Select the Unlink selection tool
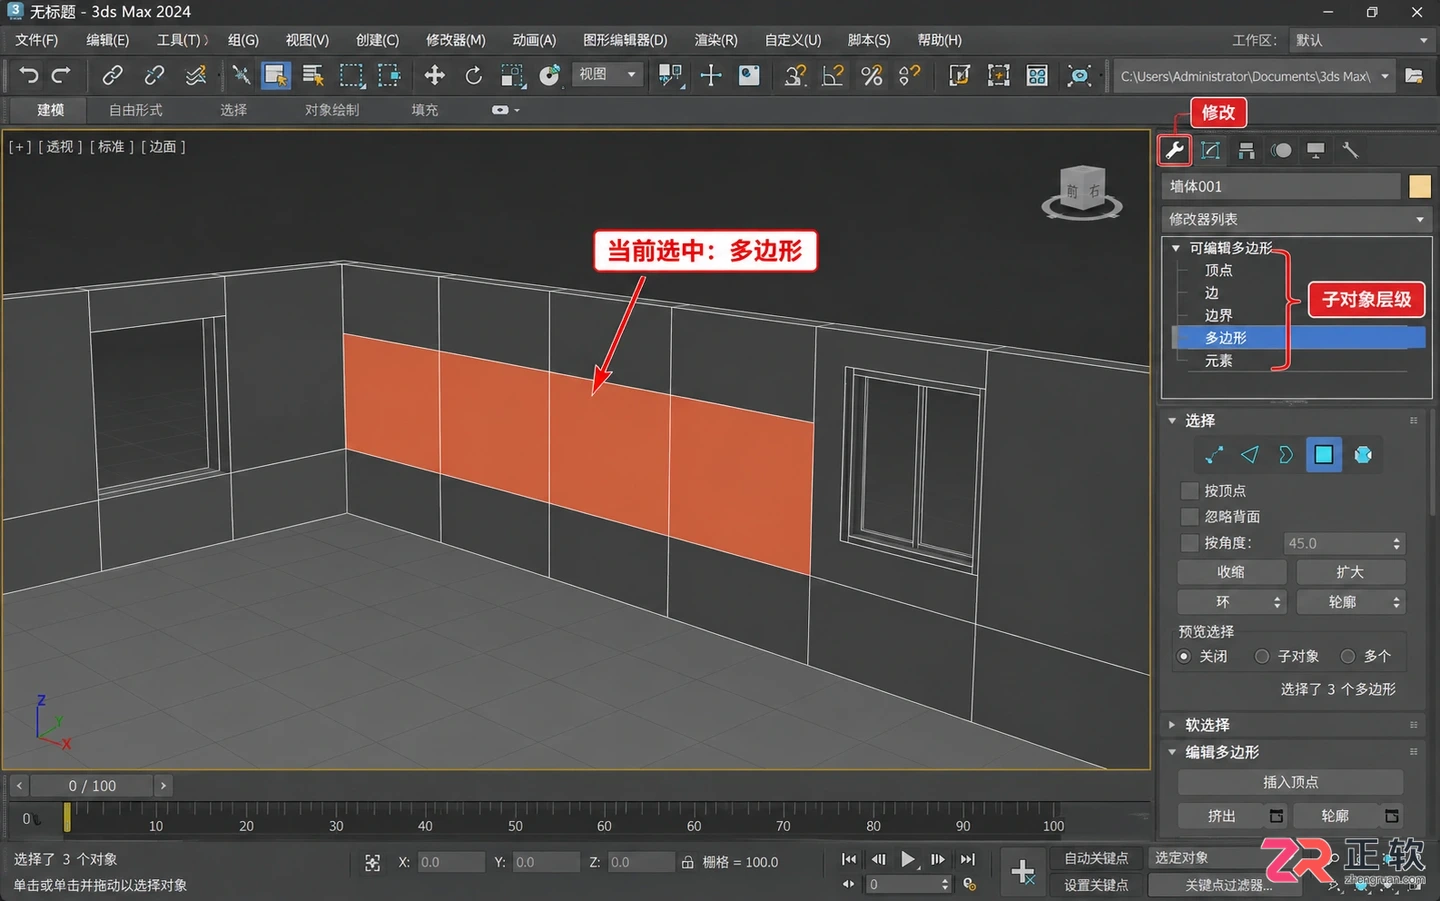Viewport: 1440px width, 901px height. pos(154,75)
